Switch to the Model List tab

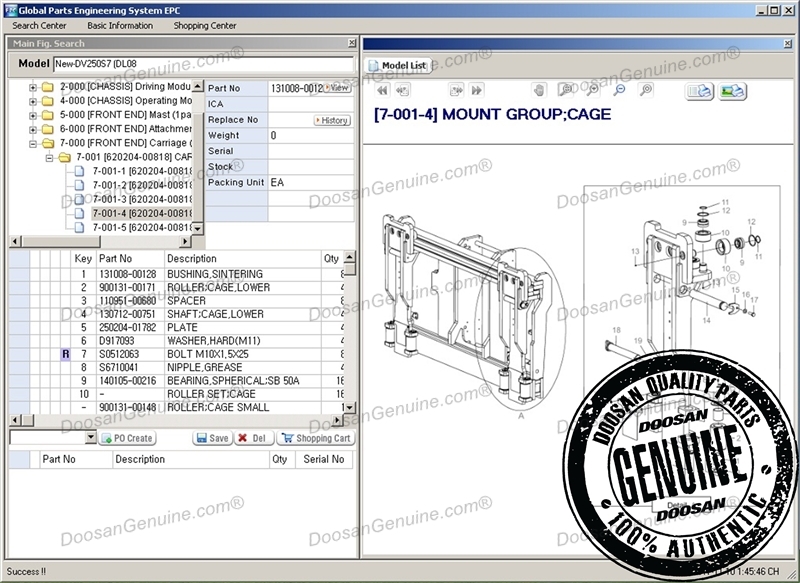[x=398, y=66]
